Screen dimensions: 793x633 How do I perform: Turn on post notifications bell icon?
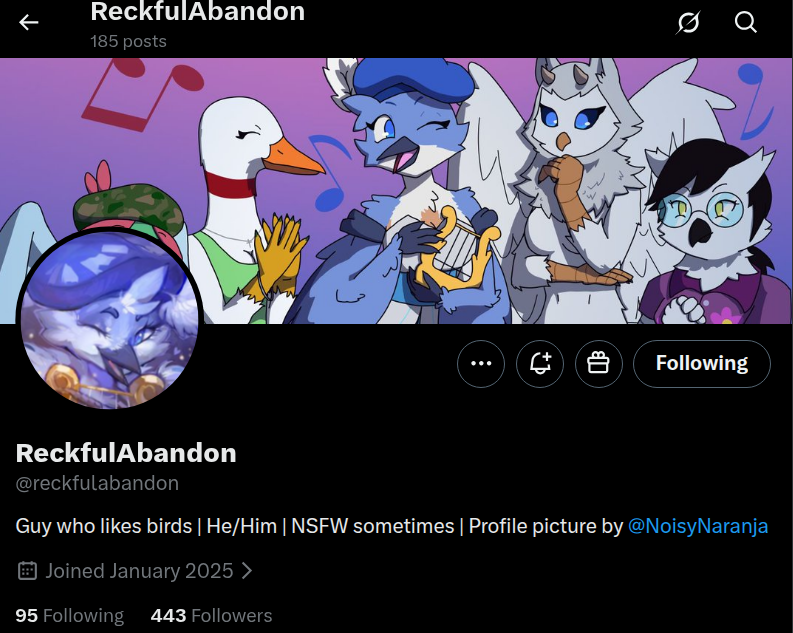[x=540, y=364]
